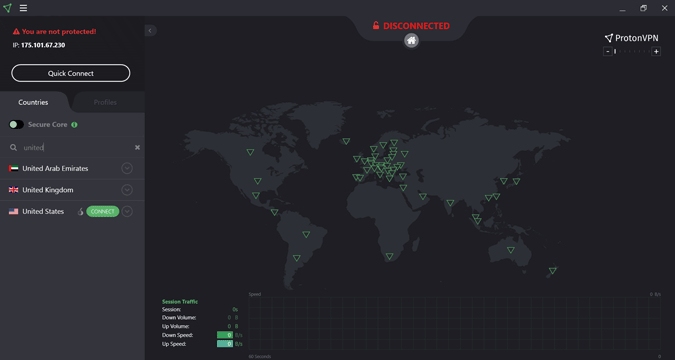This screenshot has height=360, width=675.
Task: Click the 'You are not protected!' warning text
Action: (x=59, y=31)
